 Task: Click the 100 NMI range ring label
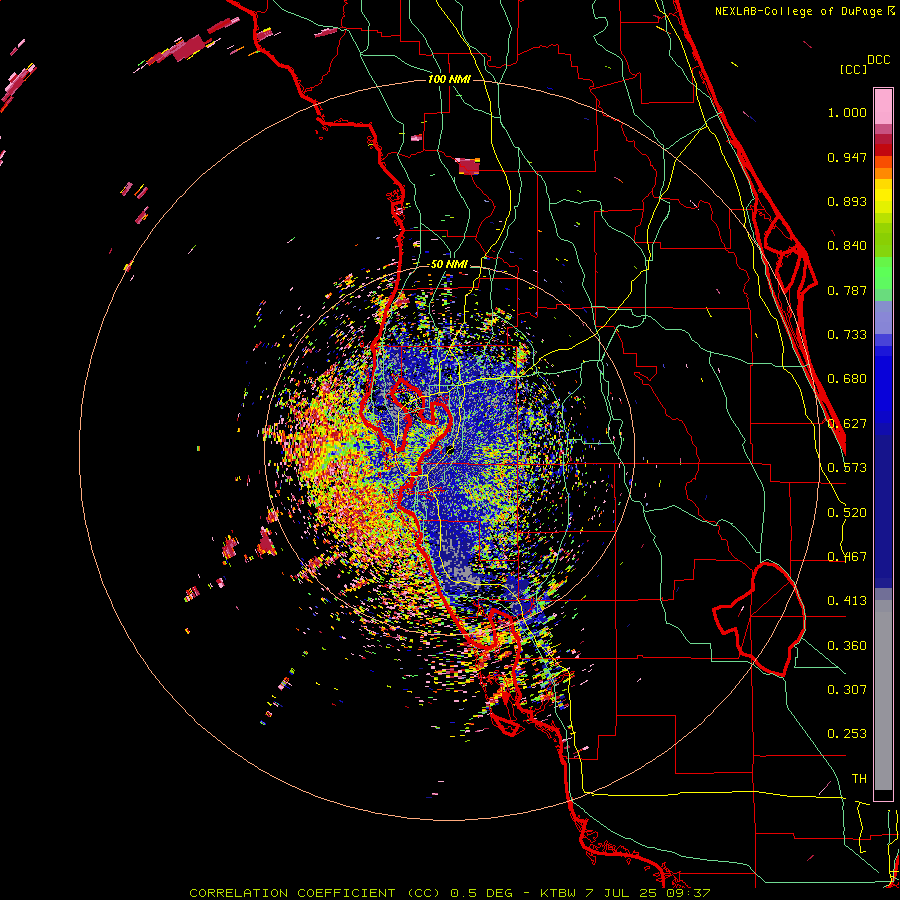click(x=449, y=79)
